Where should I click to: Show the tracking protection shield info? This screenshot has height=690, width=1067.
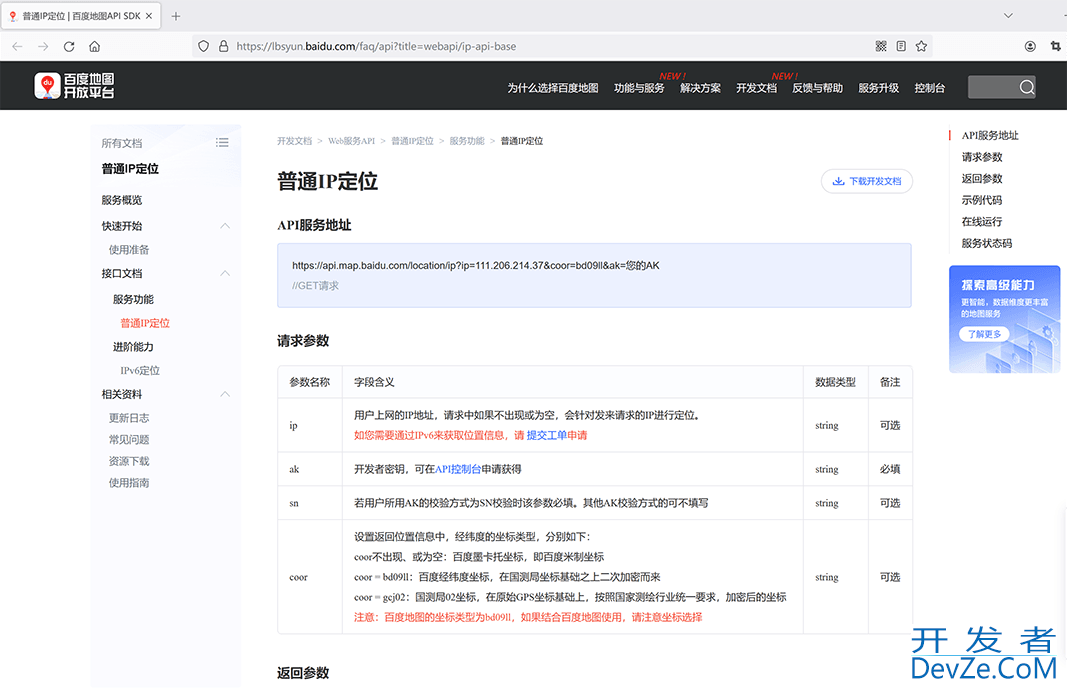203,46
